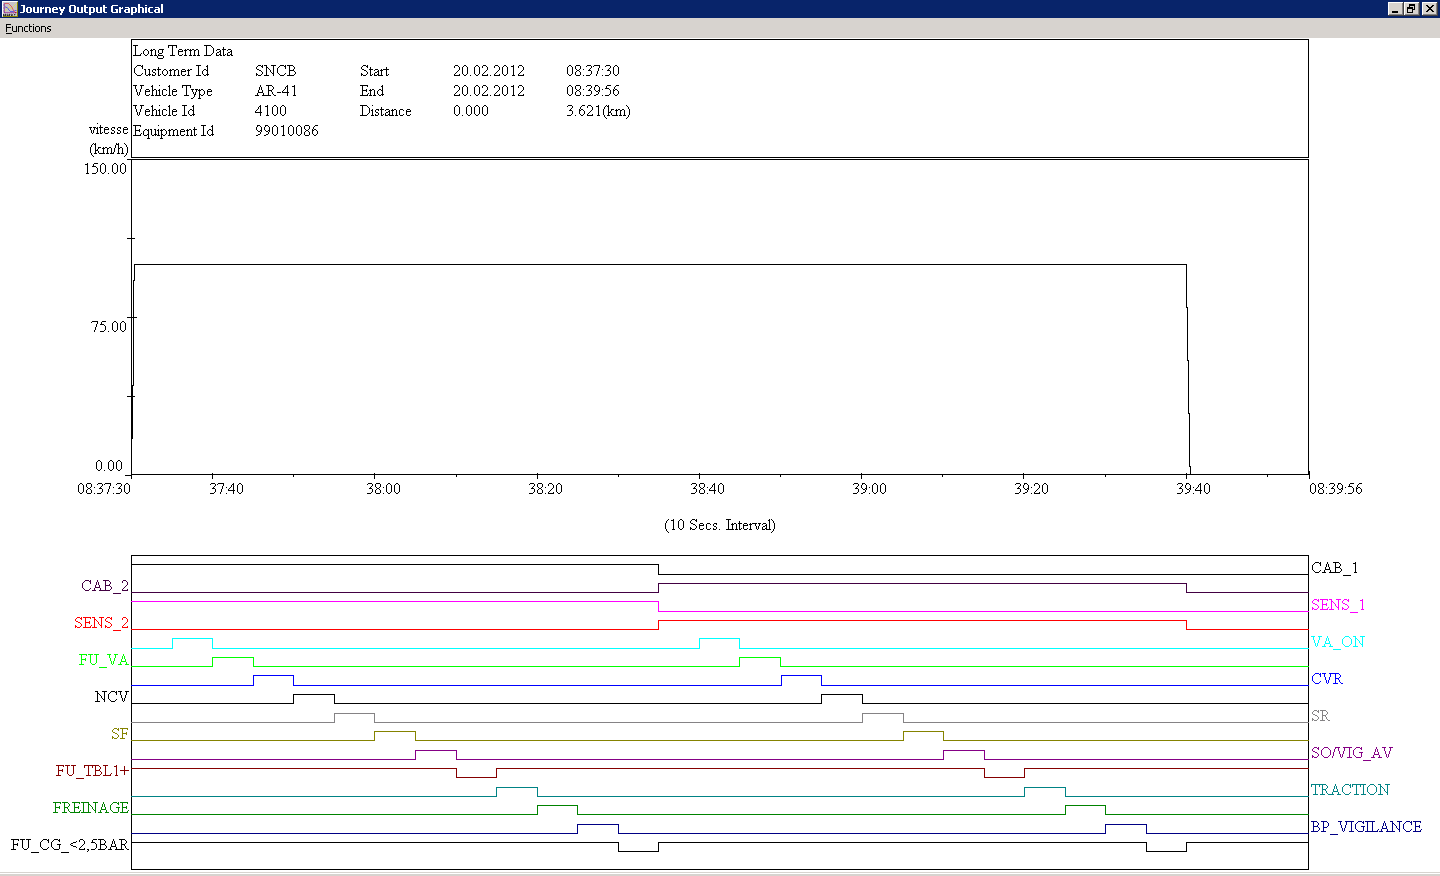1440x876 pixels.
Task: Open the Functions menu
Action: point(28,28)
